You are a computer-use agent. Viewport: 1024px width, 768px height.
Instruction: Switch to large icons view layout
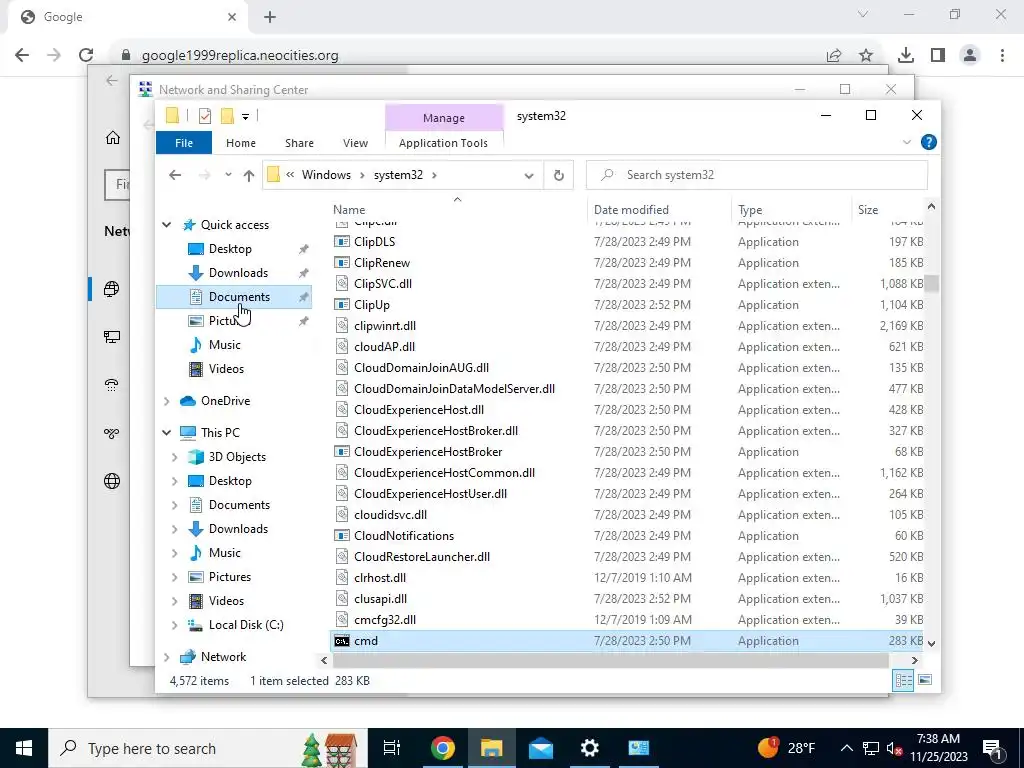pos(925,680)
